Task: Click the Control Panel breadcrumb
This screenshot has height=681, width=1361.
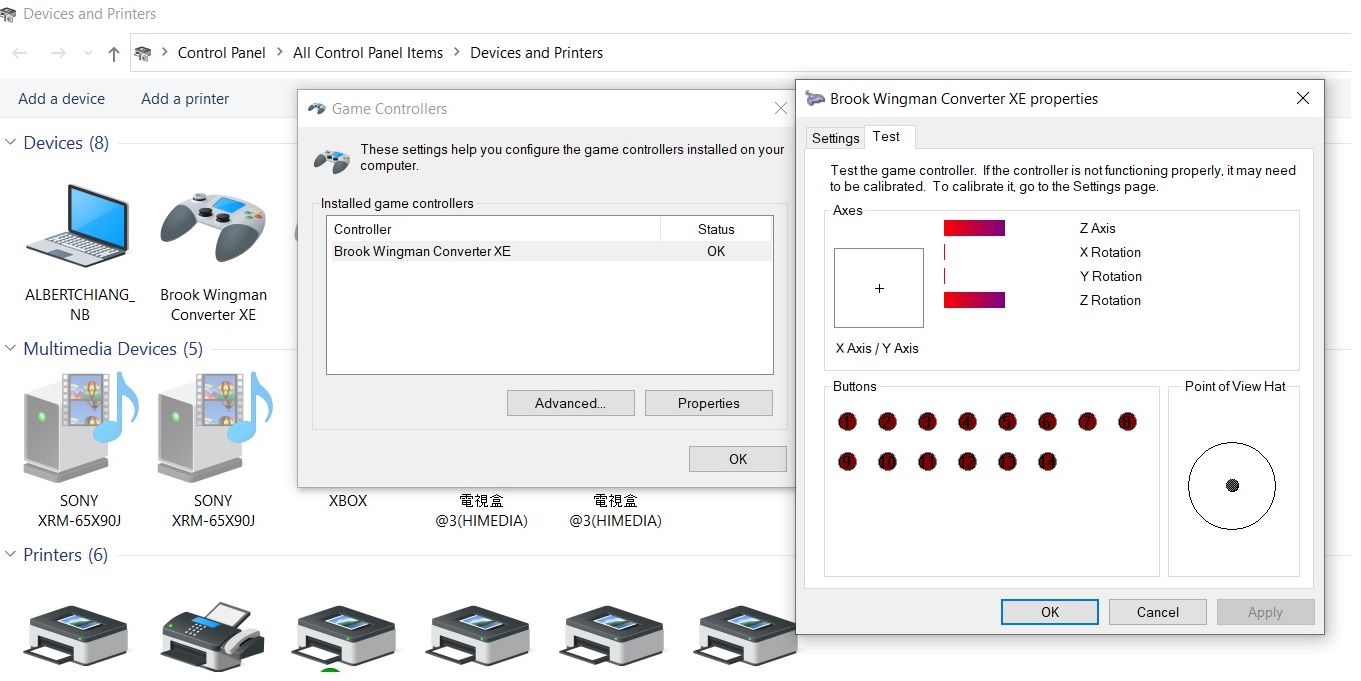Action: [x=222, y=53]
